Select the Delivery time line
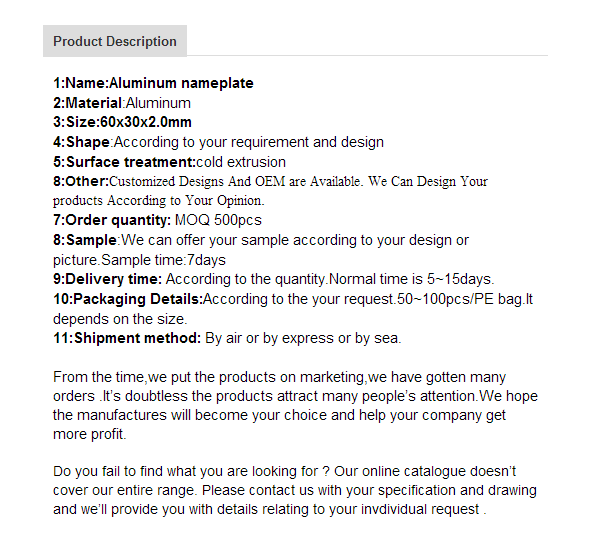 click(x=274, y=279)
